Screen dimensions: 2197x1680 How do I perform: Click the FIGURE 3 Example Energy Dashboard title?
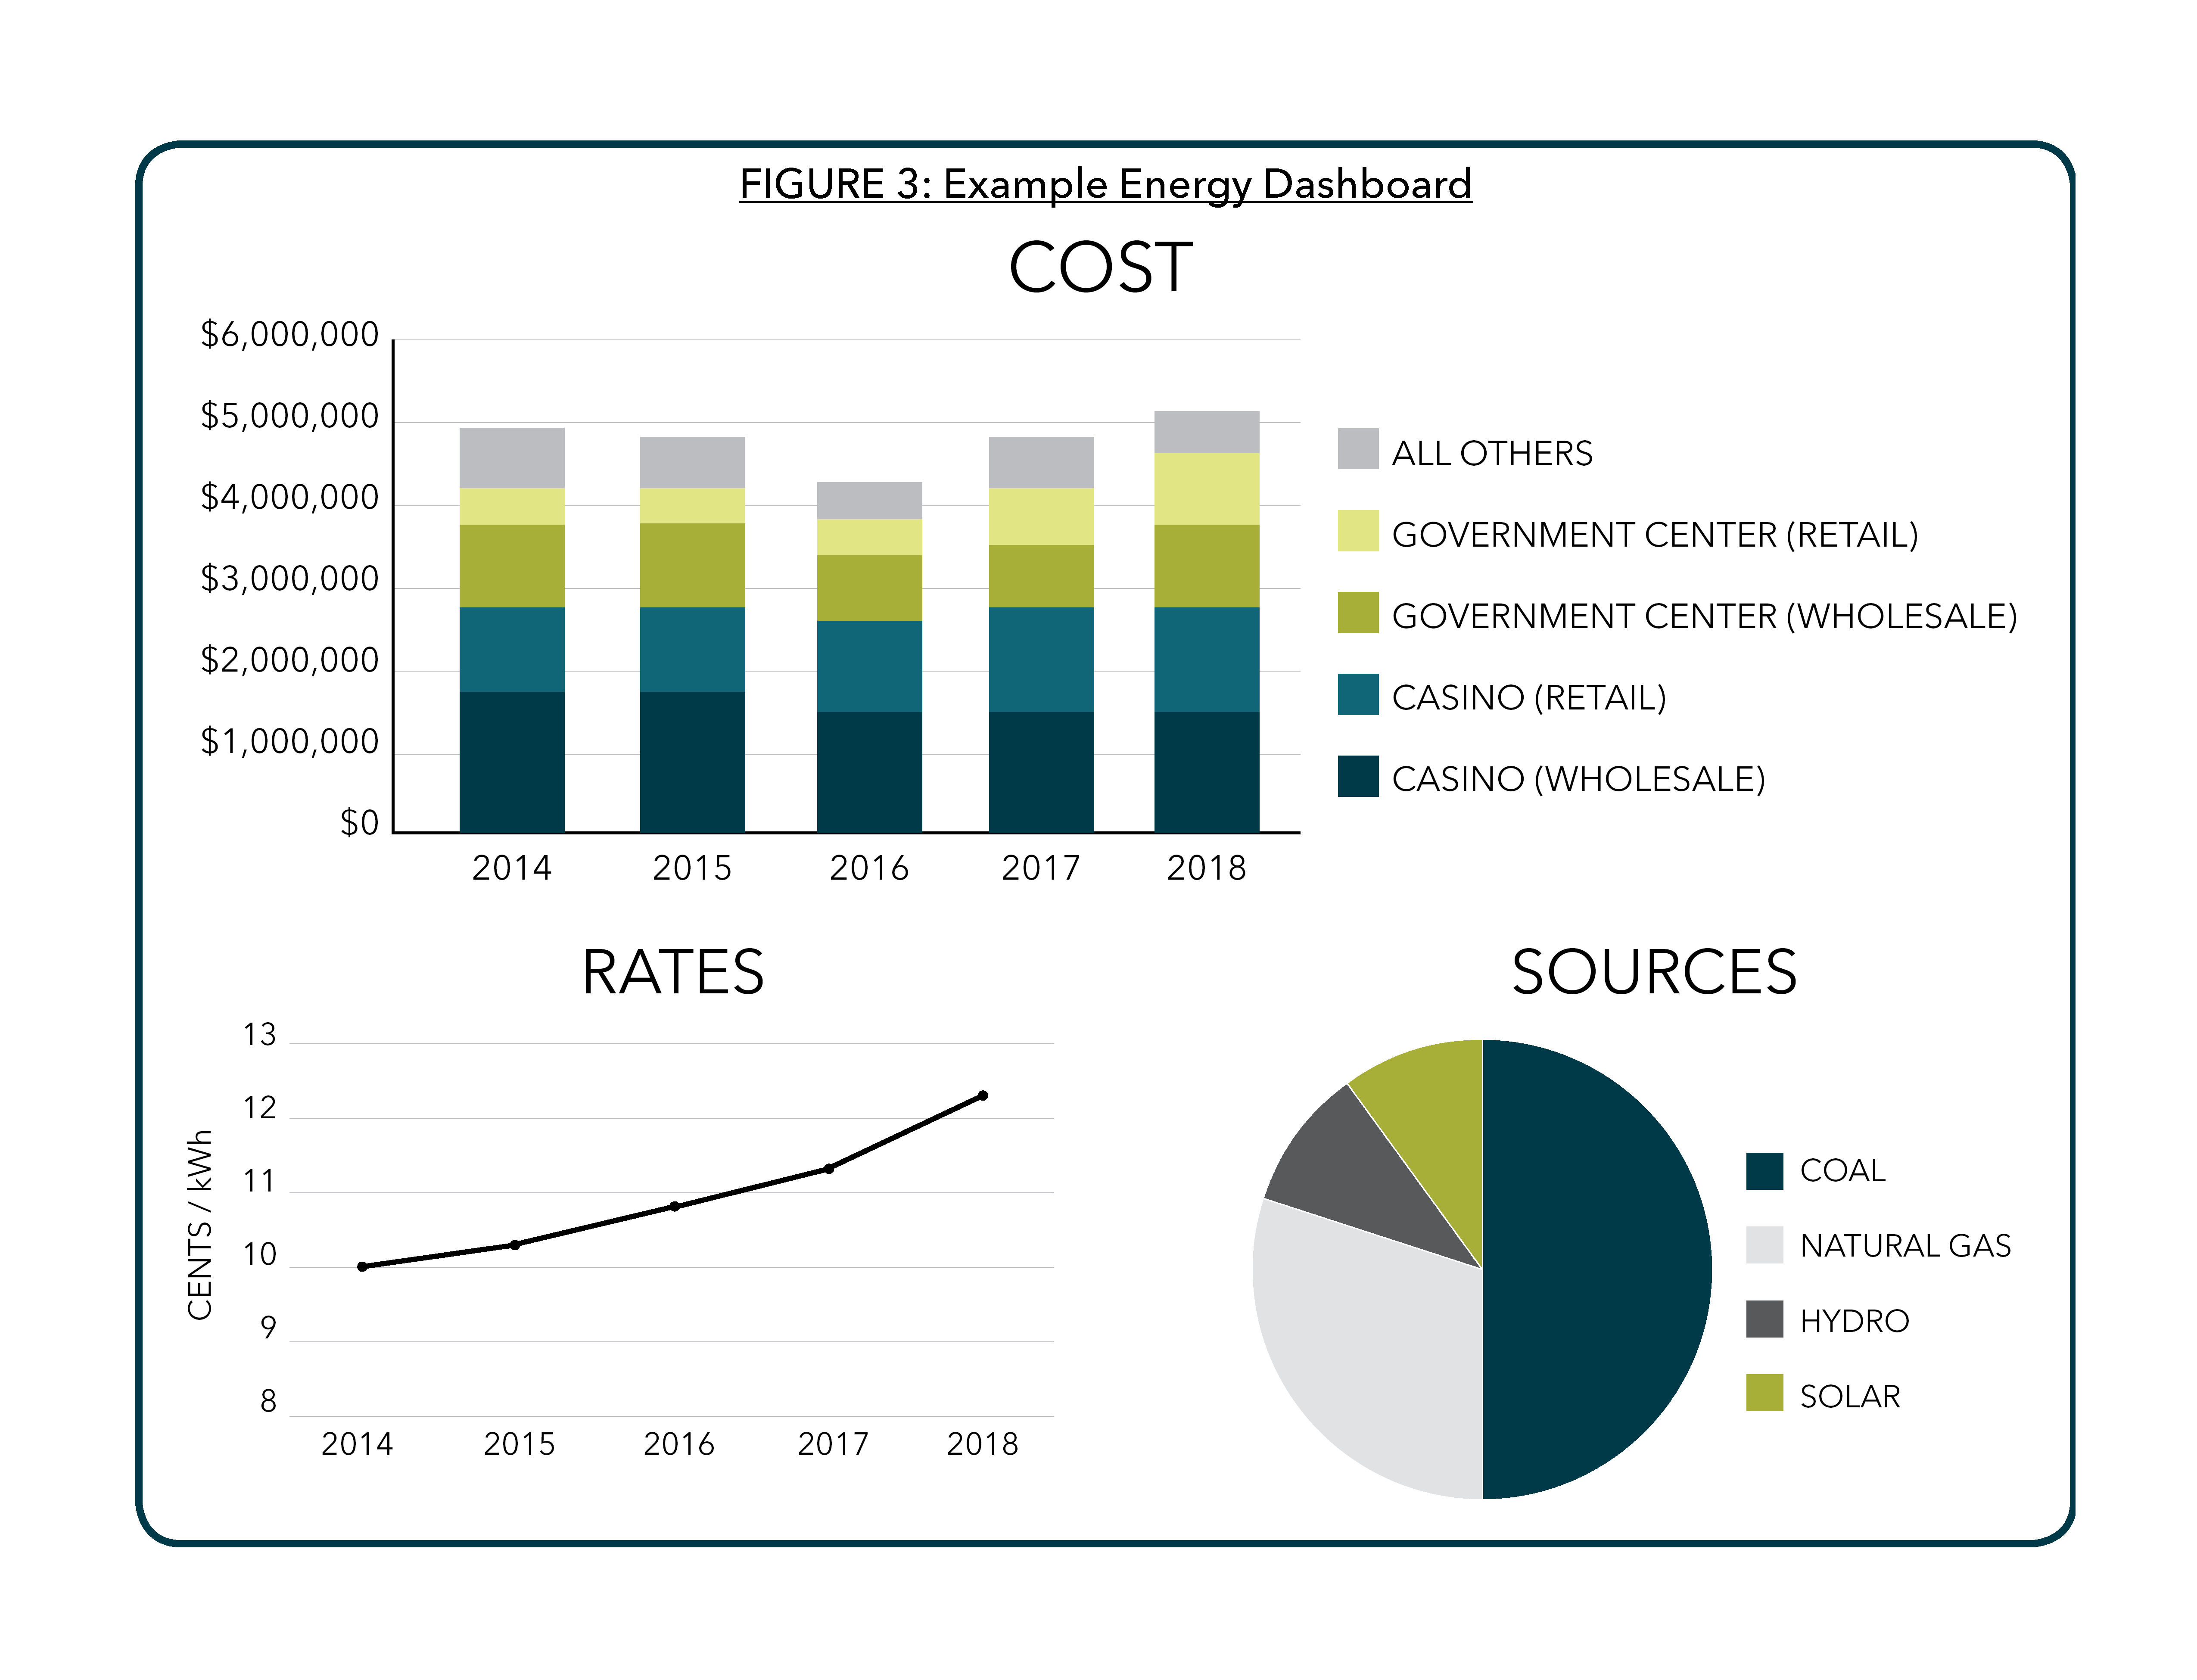click(x=1105, y=184)
